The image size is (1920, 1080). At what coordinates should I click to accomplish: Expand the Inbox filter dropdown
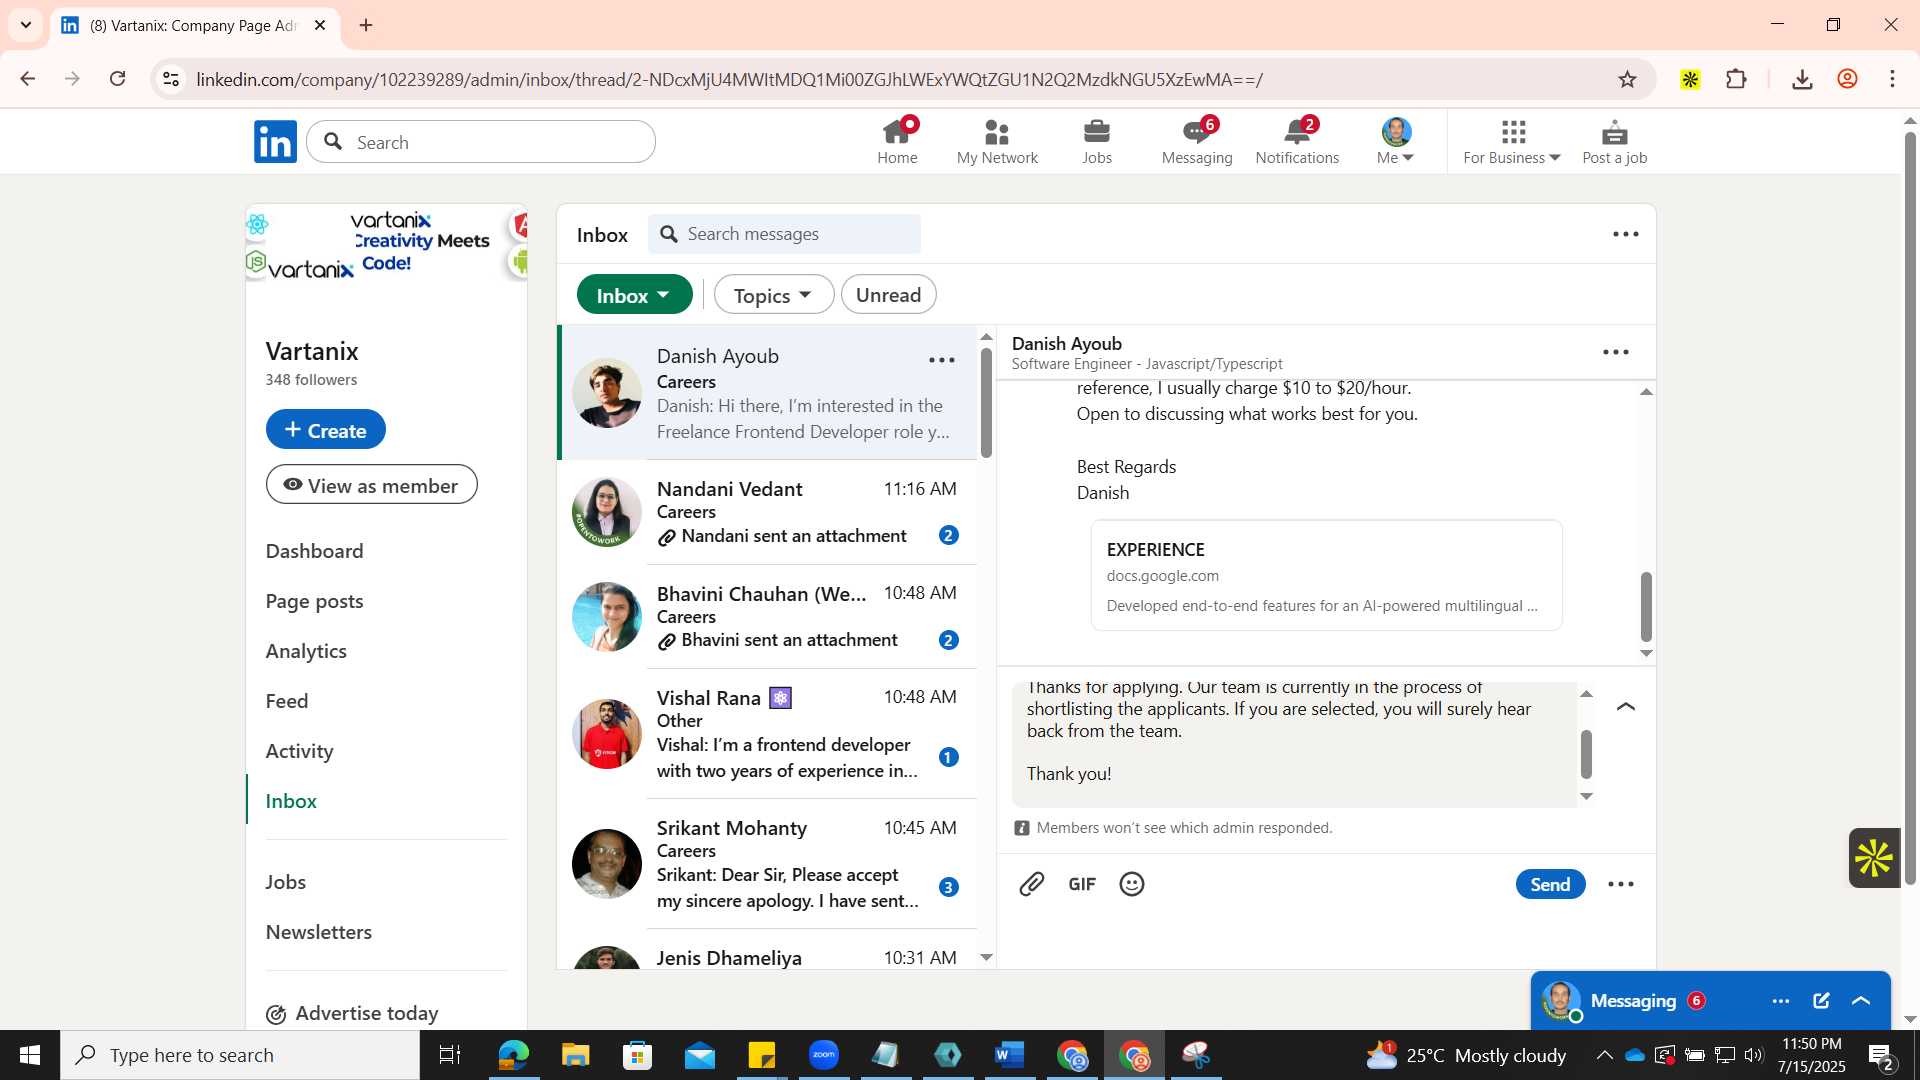[634, 295]
